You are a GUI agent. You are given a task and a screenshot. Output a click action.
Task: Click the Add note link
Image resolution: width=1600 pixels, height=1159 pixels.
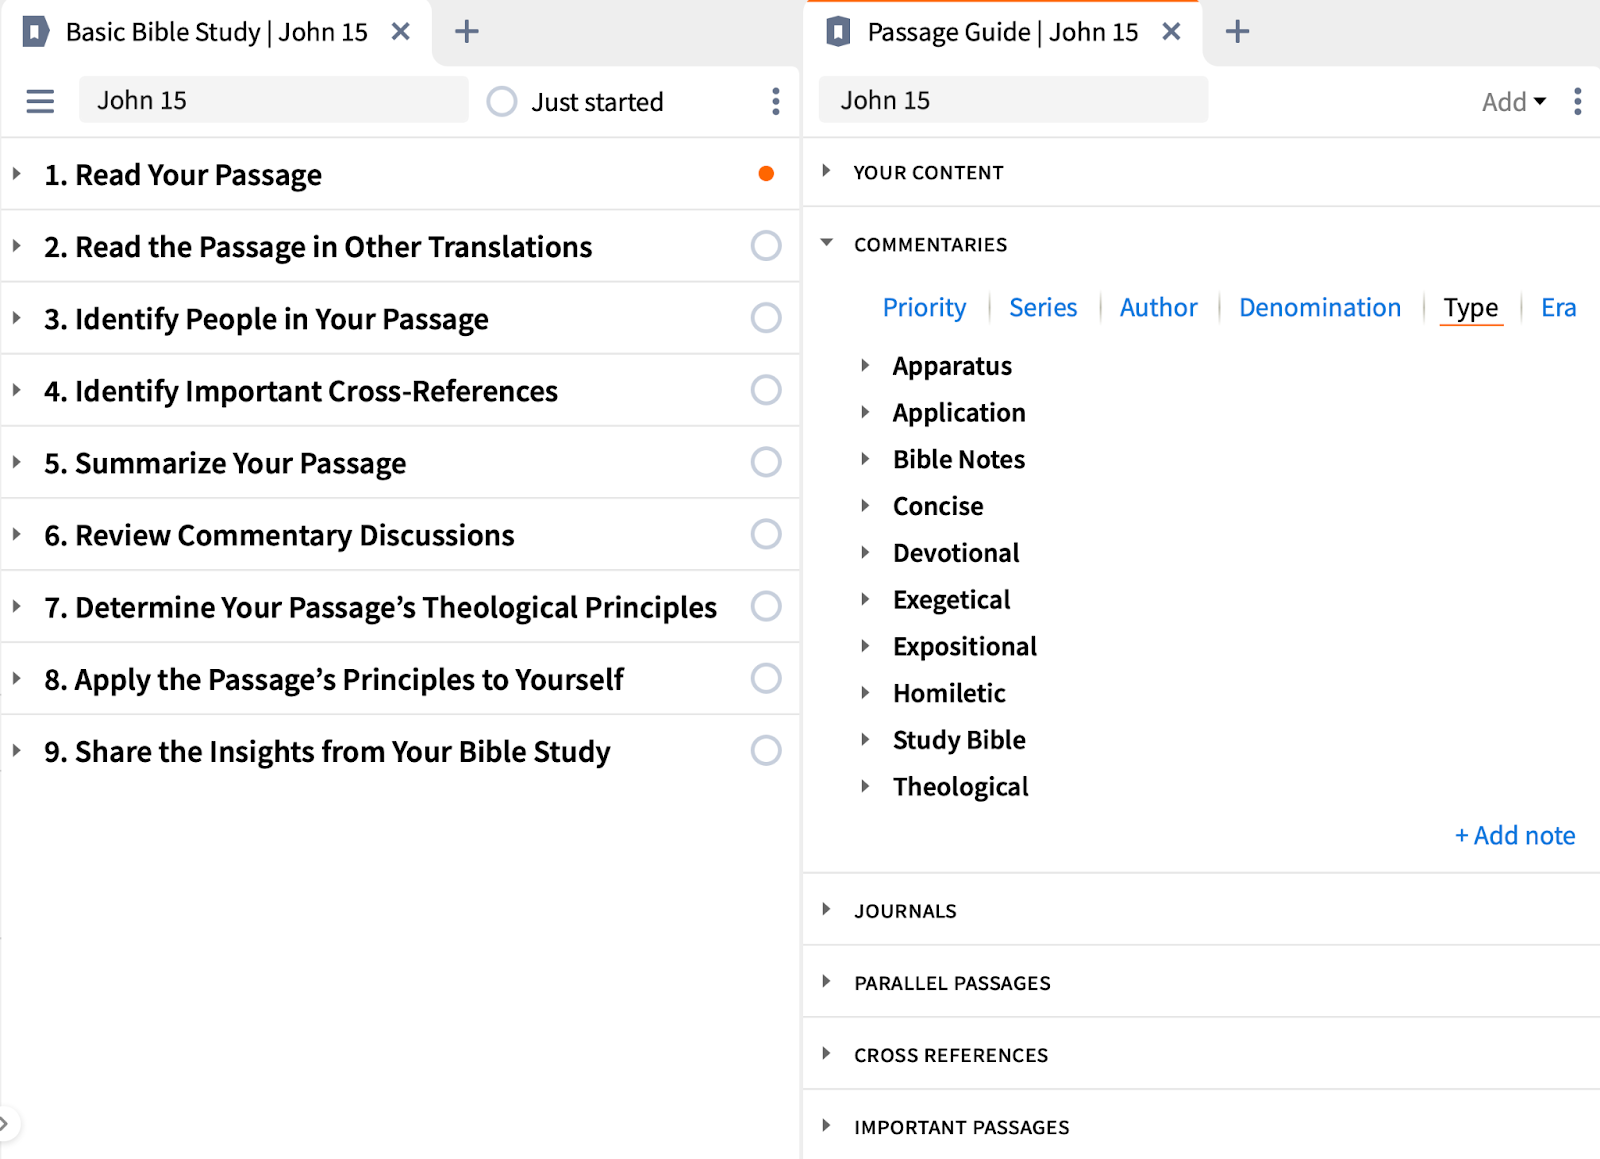1514,835
